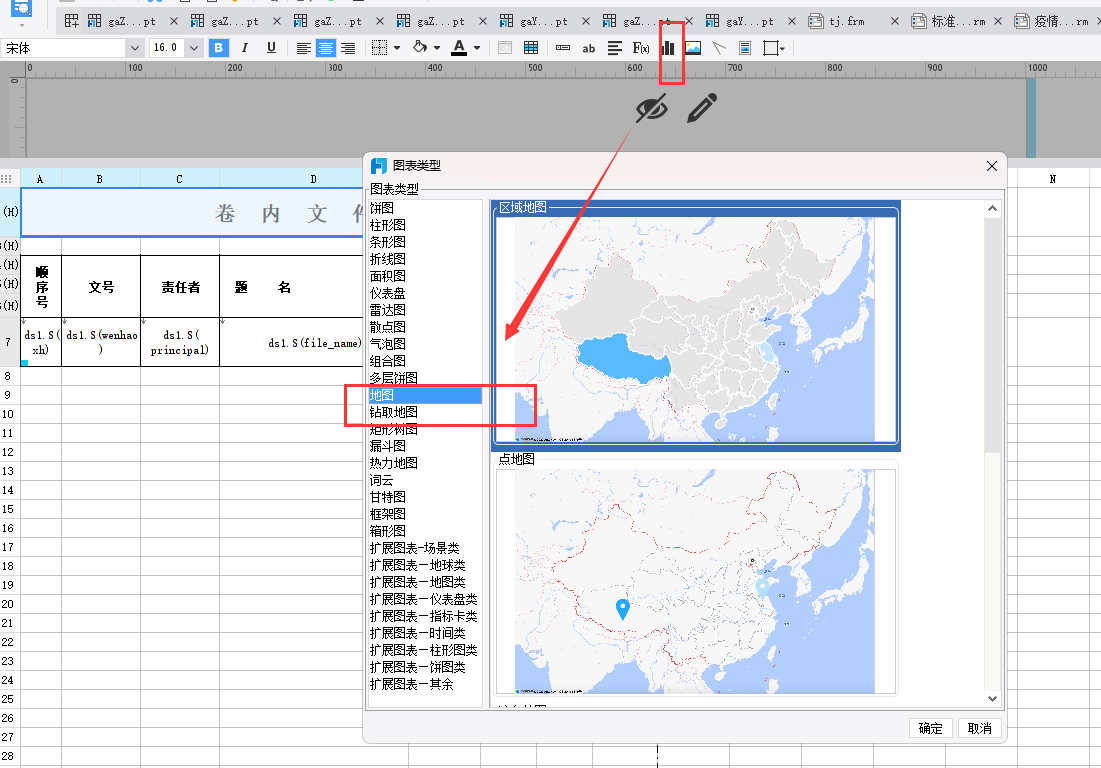Viewport: 1101px width, 768px height.
Task: Select the 区域地图 map thumbnail
Action: pos(696,326)
